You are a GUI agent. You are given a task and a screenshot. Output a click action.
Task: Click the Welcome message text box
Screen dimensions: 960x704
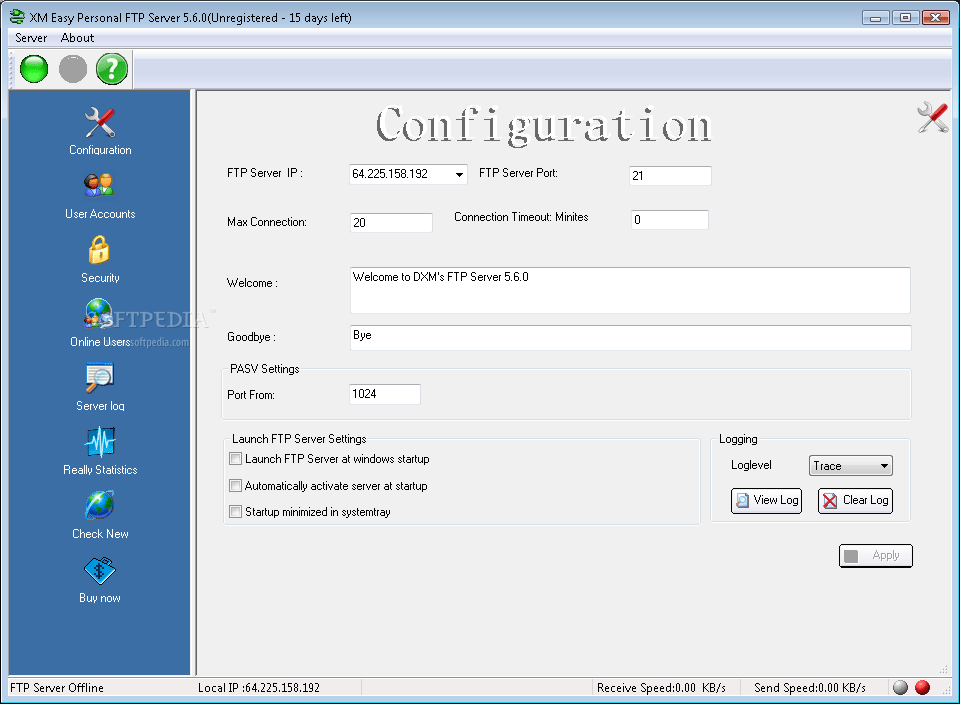click(630, 290)
